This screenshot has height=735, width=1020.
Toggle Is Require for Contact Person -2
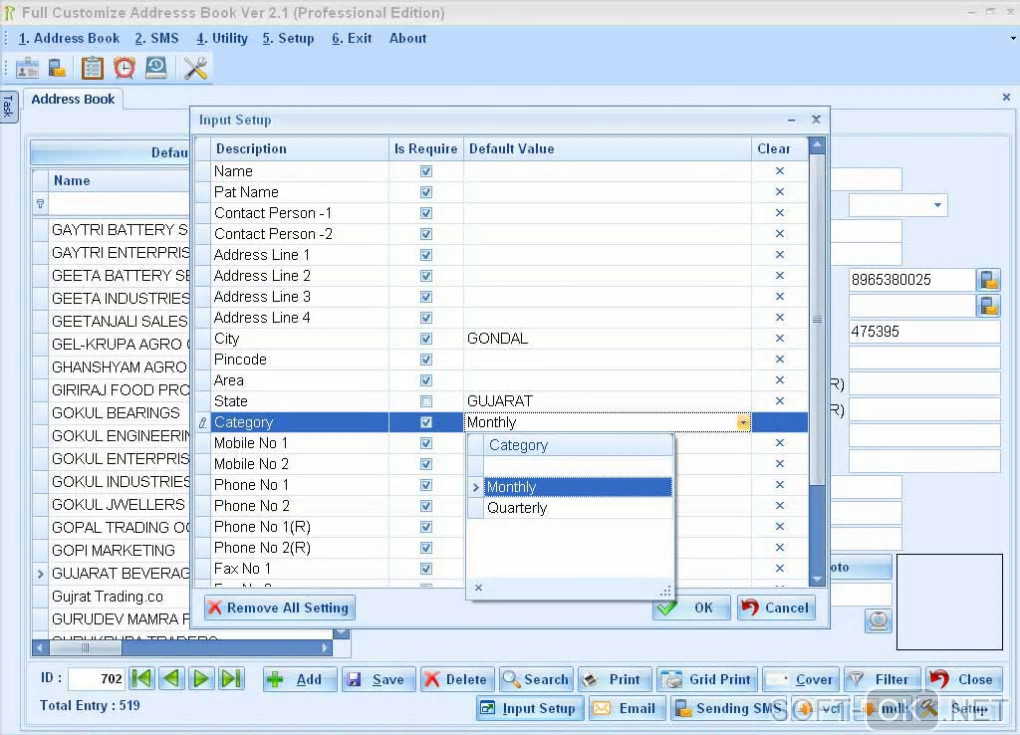click(x=426, y=234)
